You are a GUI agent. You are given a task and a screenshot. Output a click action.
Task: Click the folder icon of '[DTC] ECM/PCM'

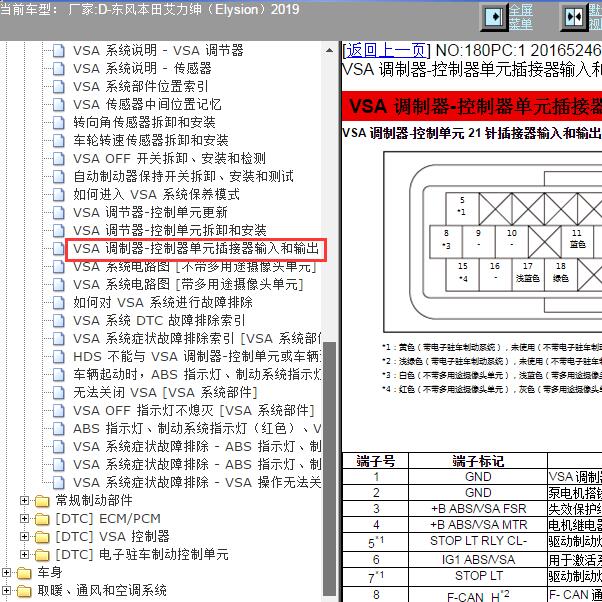pos(42,519)
